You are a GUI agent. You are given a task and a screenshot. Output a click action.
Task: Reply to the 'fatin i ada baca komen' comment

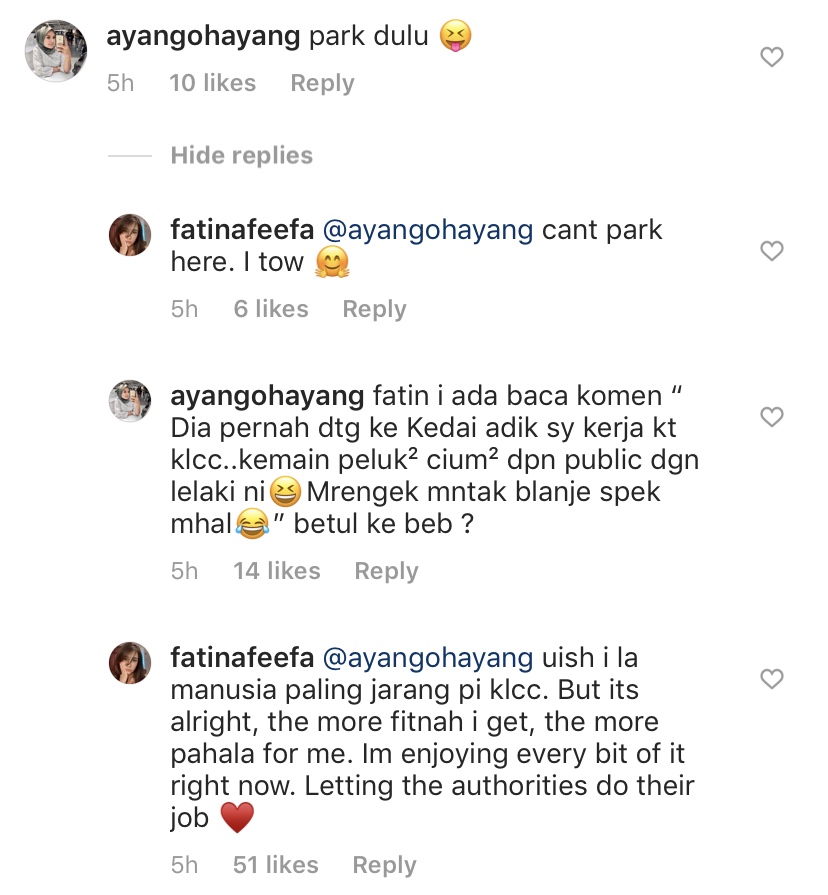tap(387, 571)
